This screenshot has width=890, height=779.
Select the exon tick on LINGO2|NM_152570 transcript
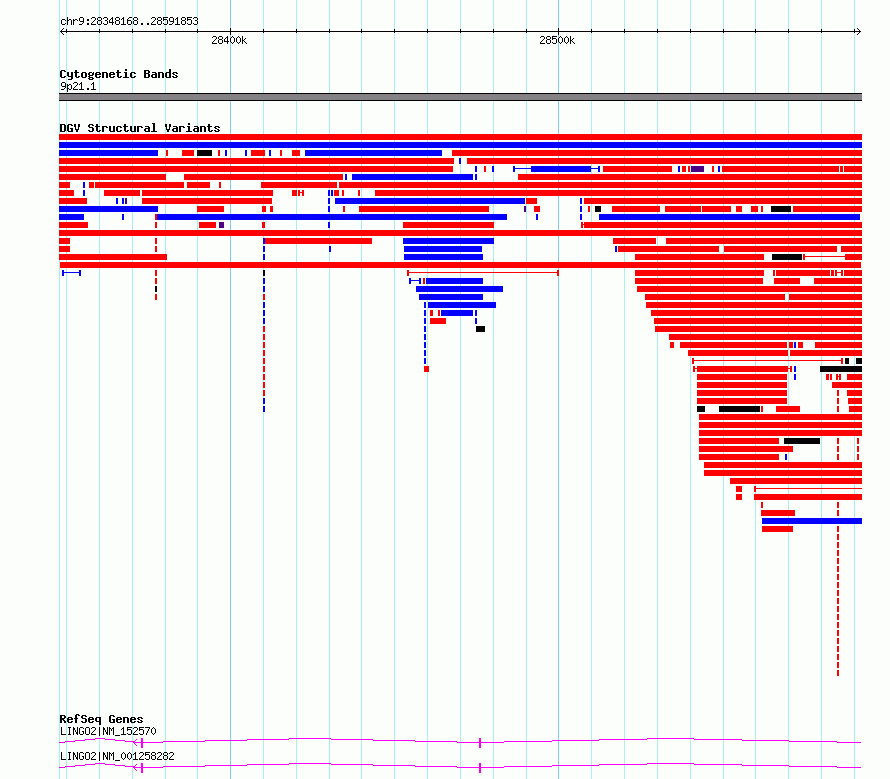coord(480,743)
